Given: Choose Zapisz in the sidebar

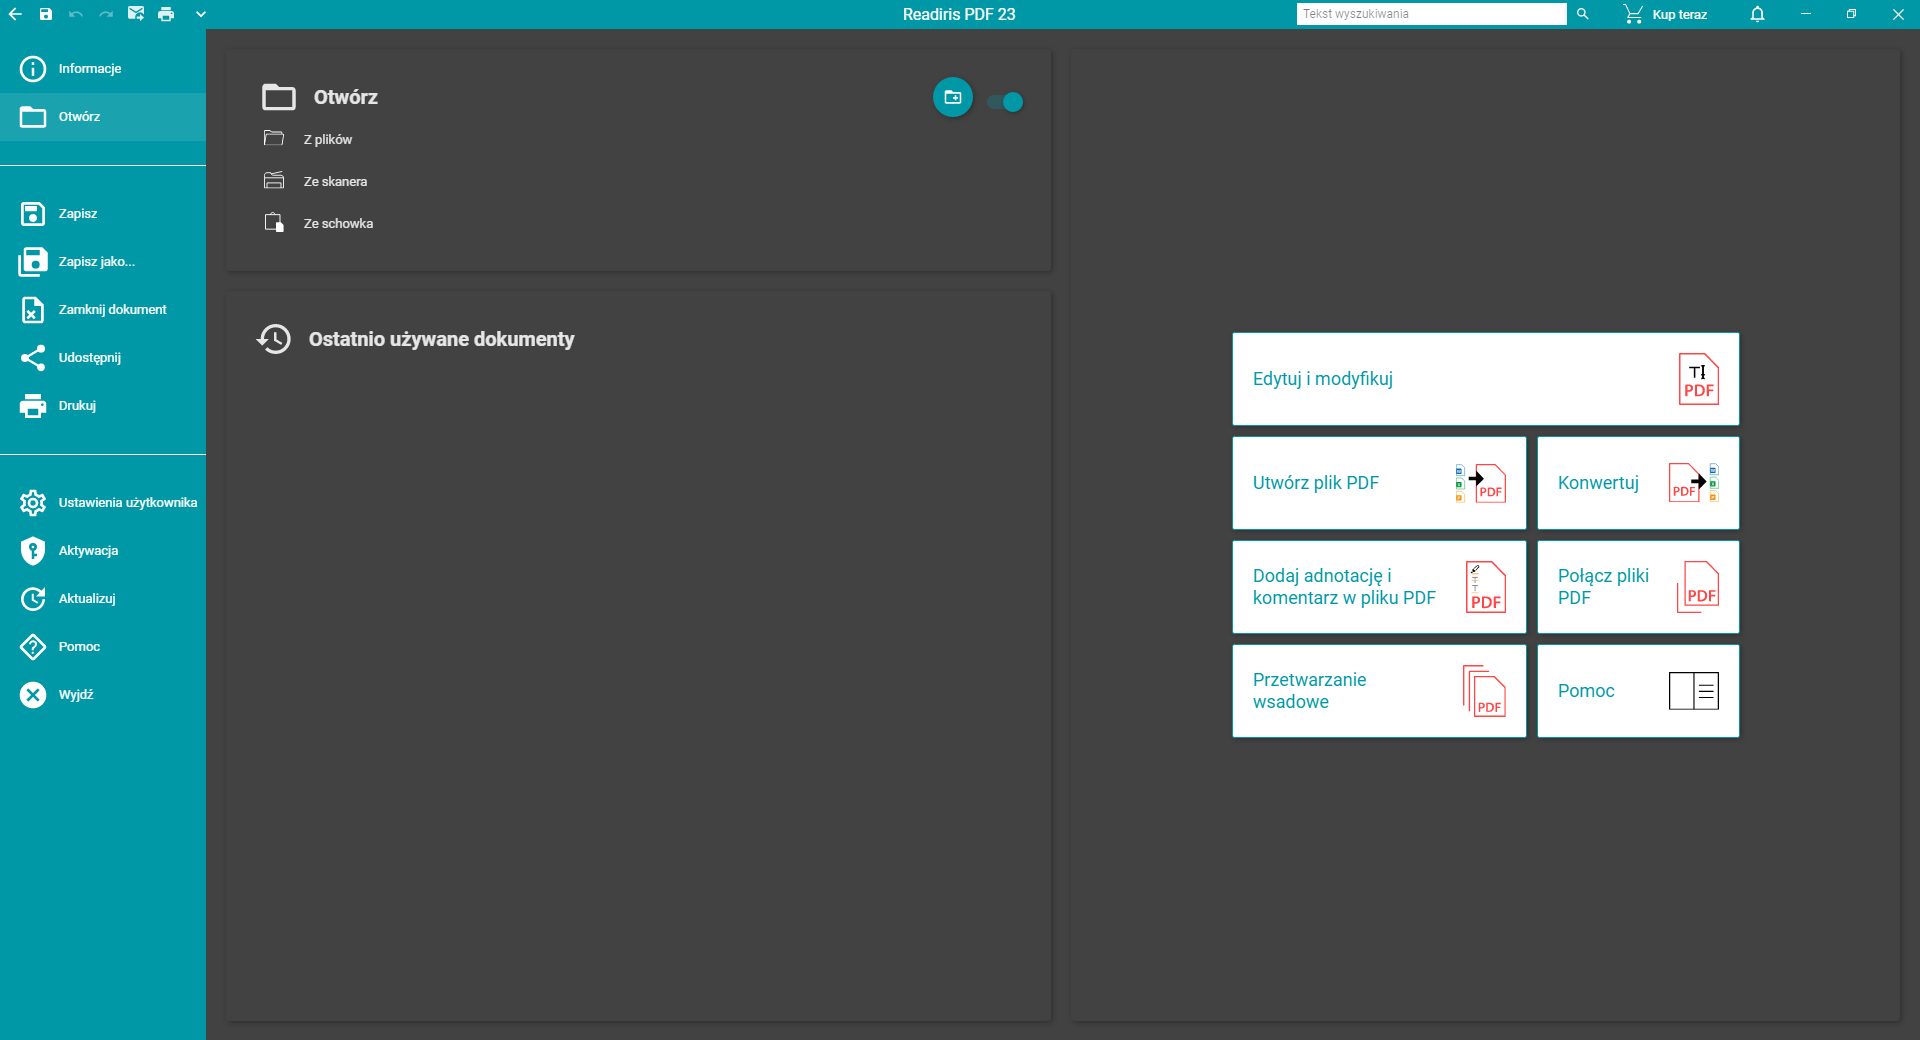Looking at the screenshot, I should [x=103, y=214].
